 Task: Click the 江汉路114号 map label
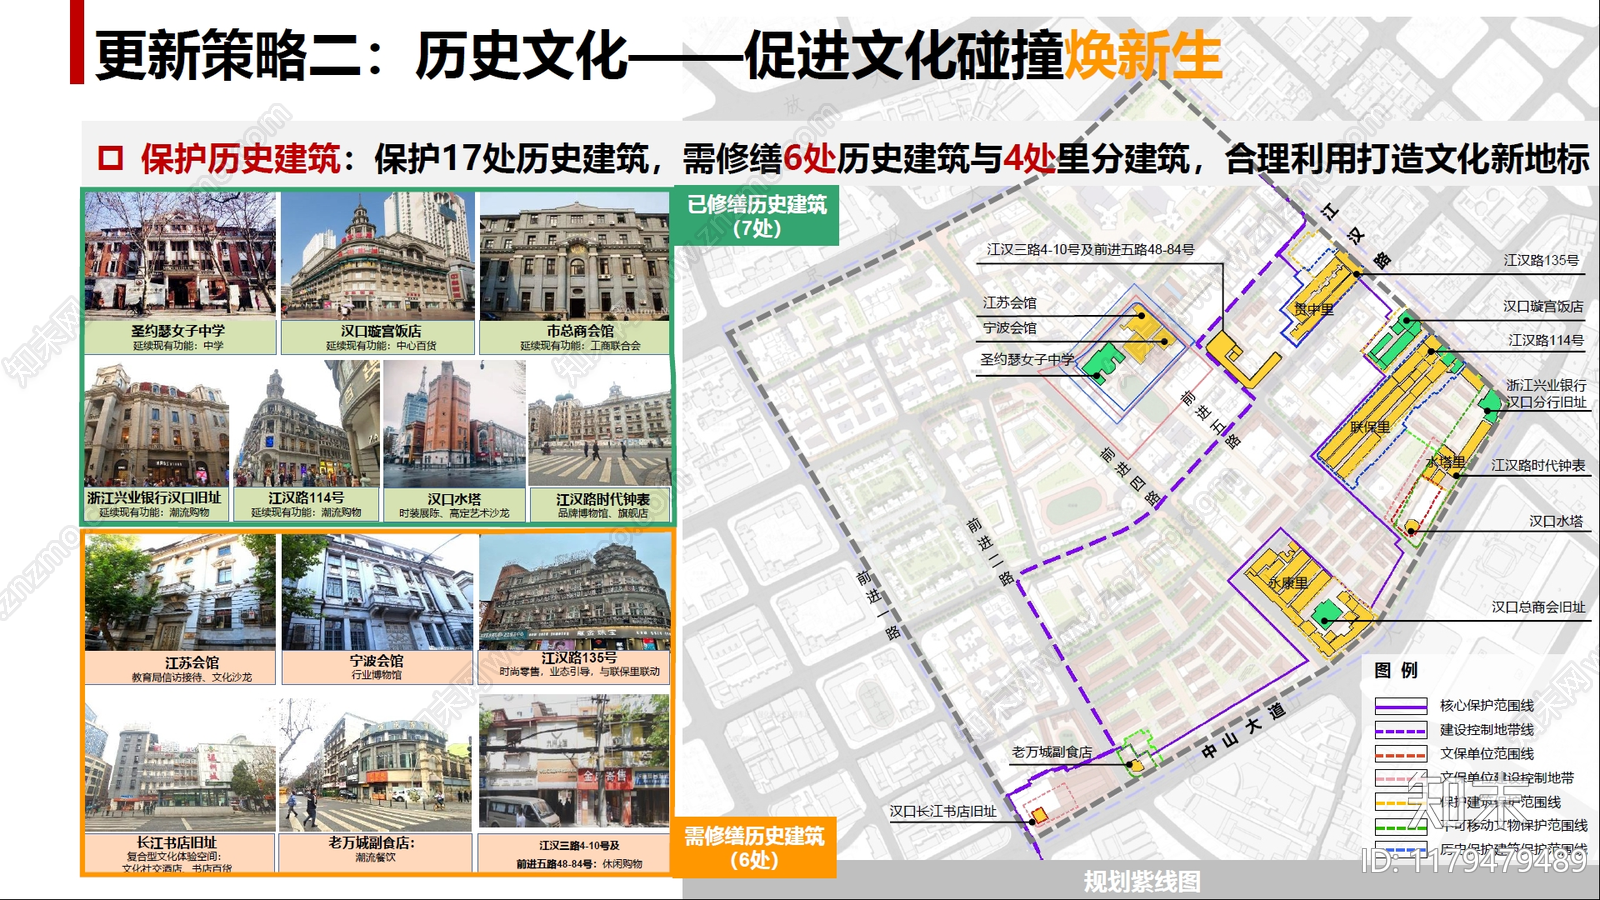[x=1546, y=341]
